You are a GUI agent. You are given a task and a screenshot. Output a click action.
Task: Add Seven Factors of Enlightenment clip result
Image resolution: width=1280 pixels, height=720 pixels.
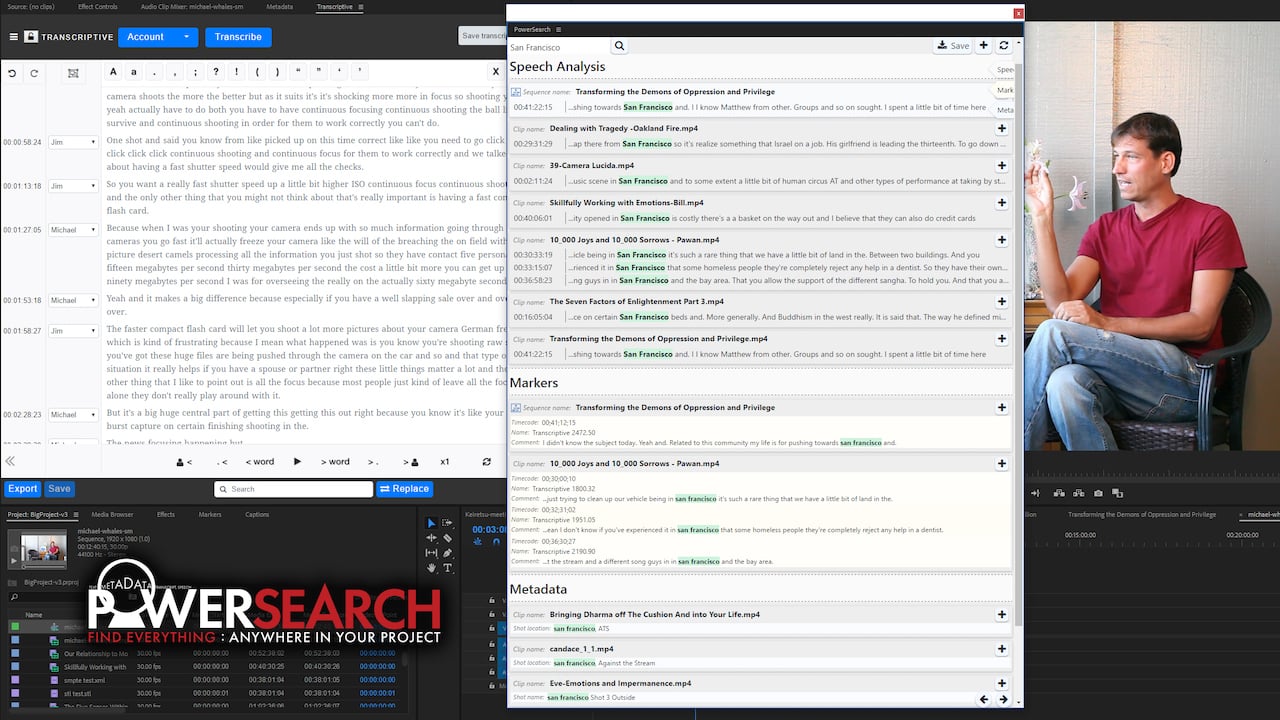[x=1002, y=302]
